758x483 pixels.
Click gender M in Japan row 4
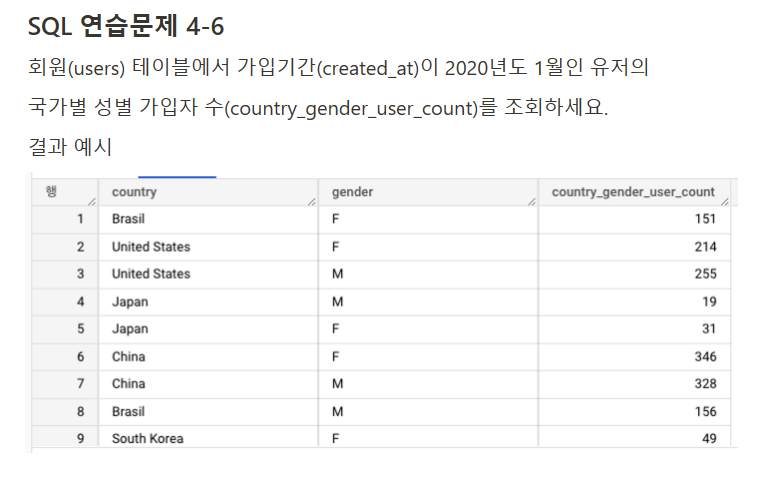pos(337,302)
